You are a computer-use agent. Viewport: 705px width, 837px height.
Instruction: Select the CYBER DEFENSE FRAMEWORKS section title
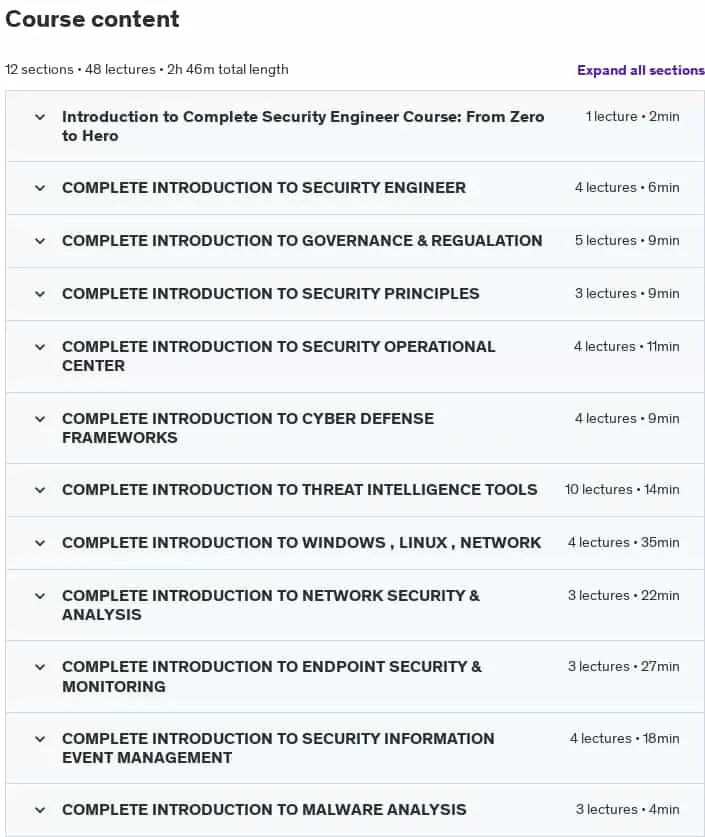(248, 428)
